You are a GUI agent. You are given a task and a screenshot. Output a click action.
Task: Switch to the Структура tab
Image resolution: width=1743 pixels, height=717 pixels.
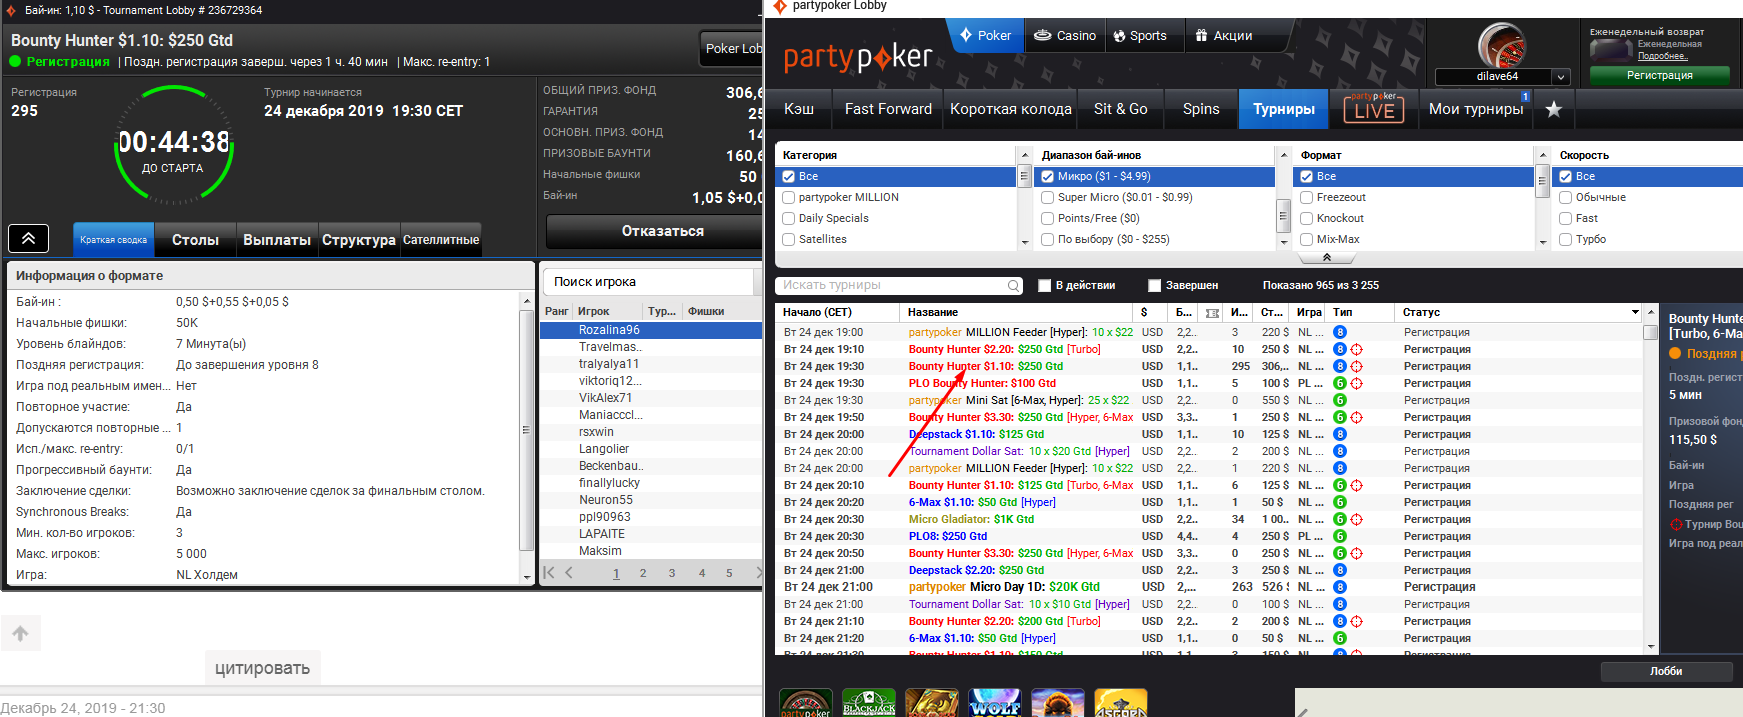pos(359,240)
